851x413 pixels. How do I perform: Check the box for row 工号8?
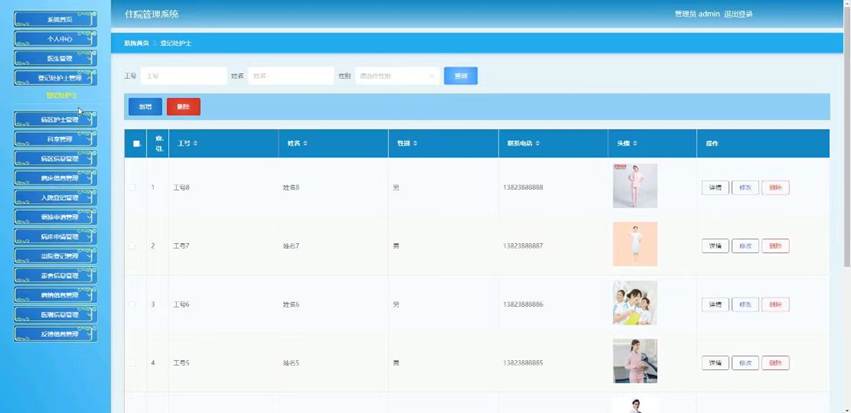pos(131,187)
